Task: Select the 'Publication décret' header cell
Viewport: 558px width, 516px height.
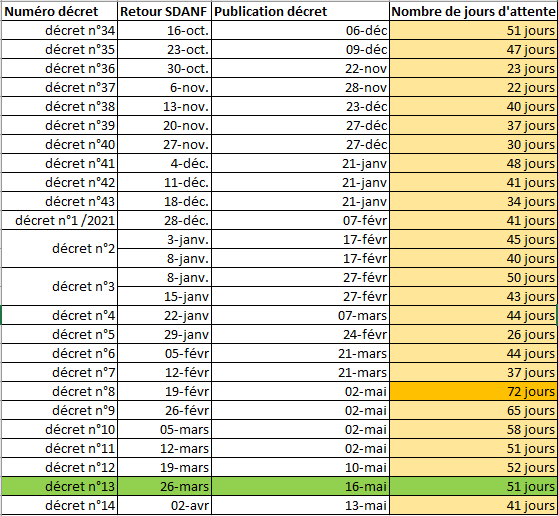Action: [300, 11]
